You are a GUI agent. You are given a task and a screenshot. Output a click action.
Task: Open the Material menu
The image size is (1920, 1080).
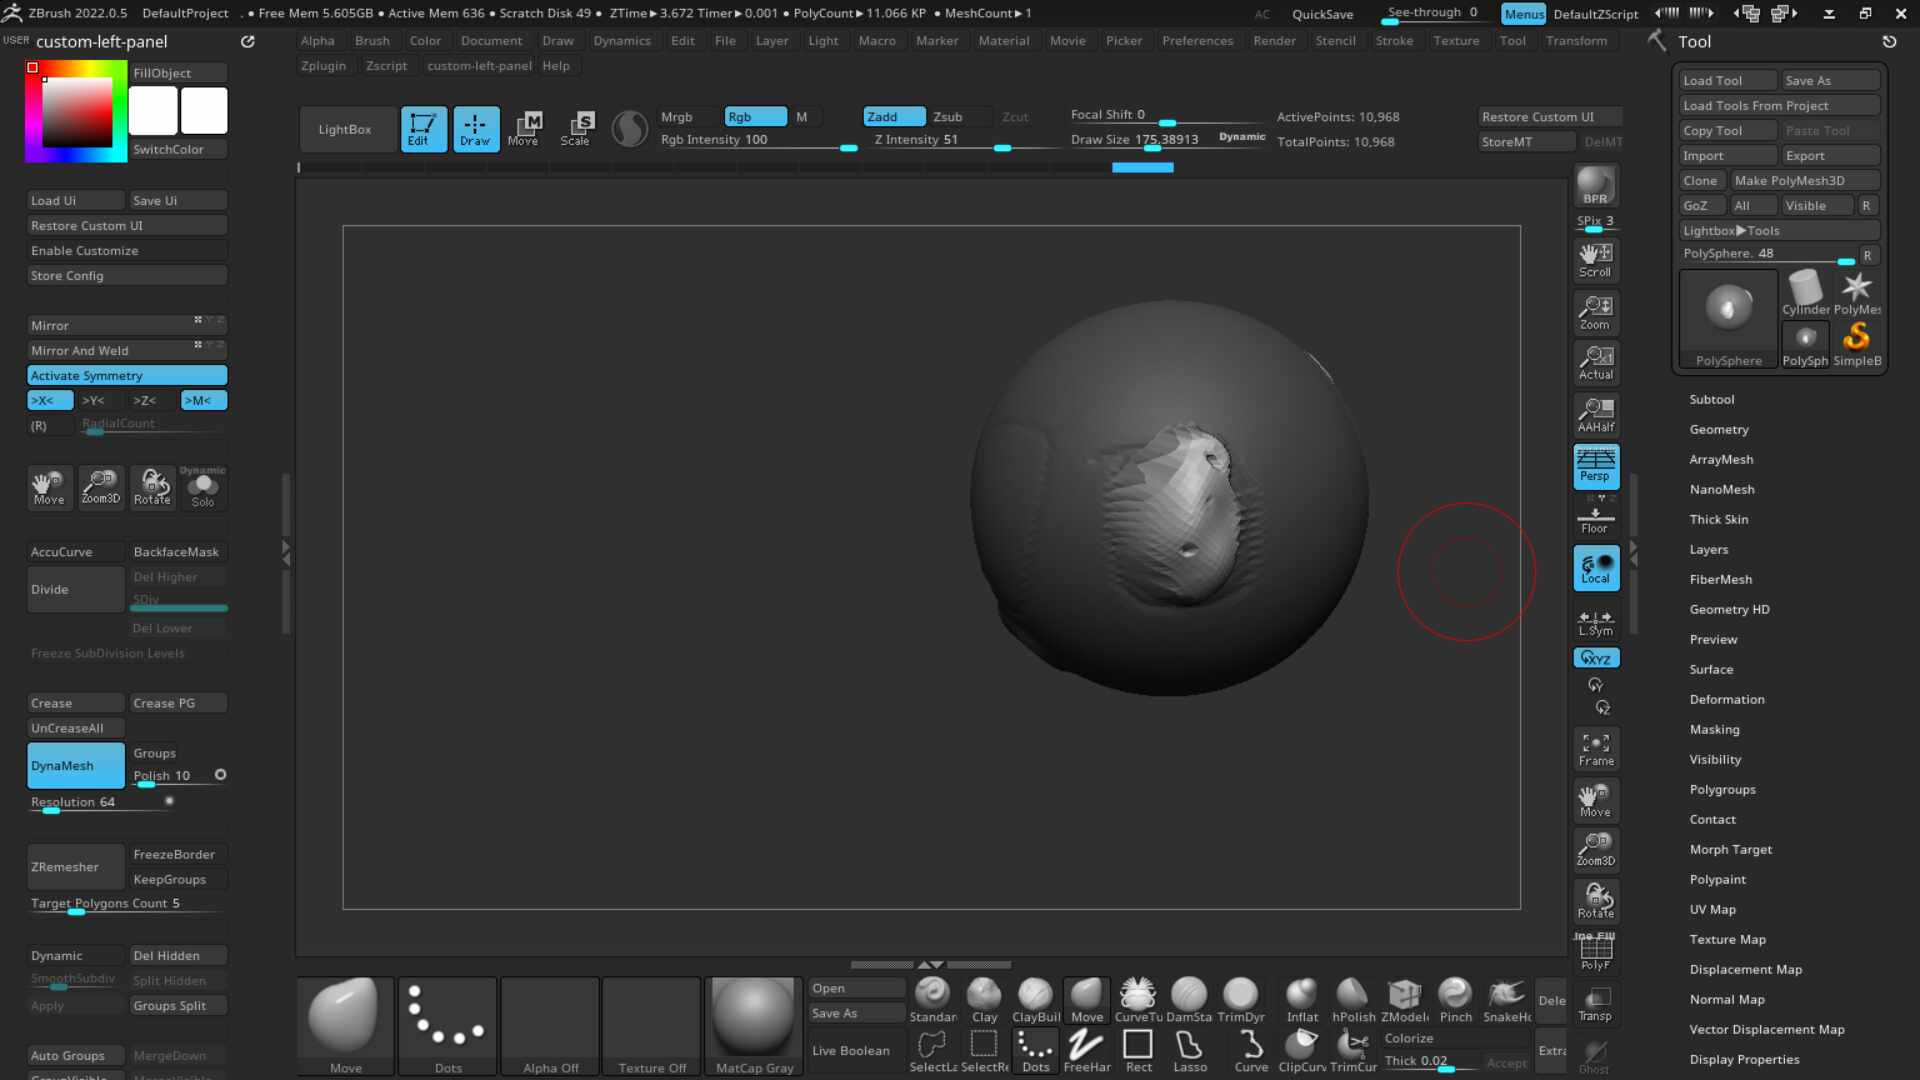coord(1003,41)
